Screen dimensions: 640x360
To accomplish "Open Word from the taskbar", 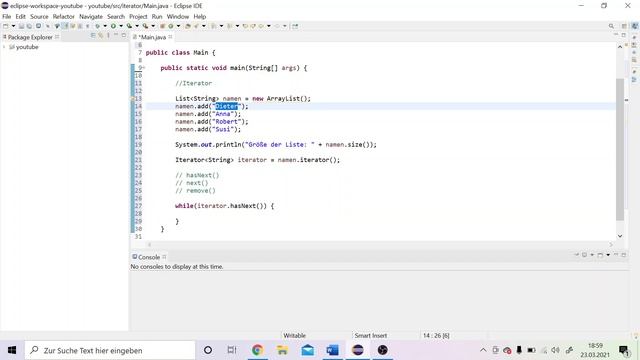I will pos(333,350).
